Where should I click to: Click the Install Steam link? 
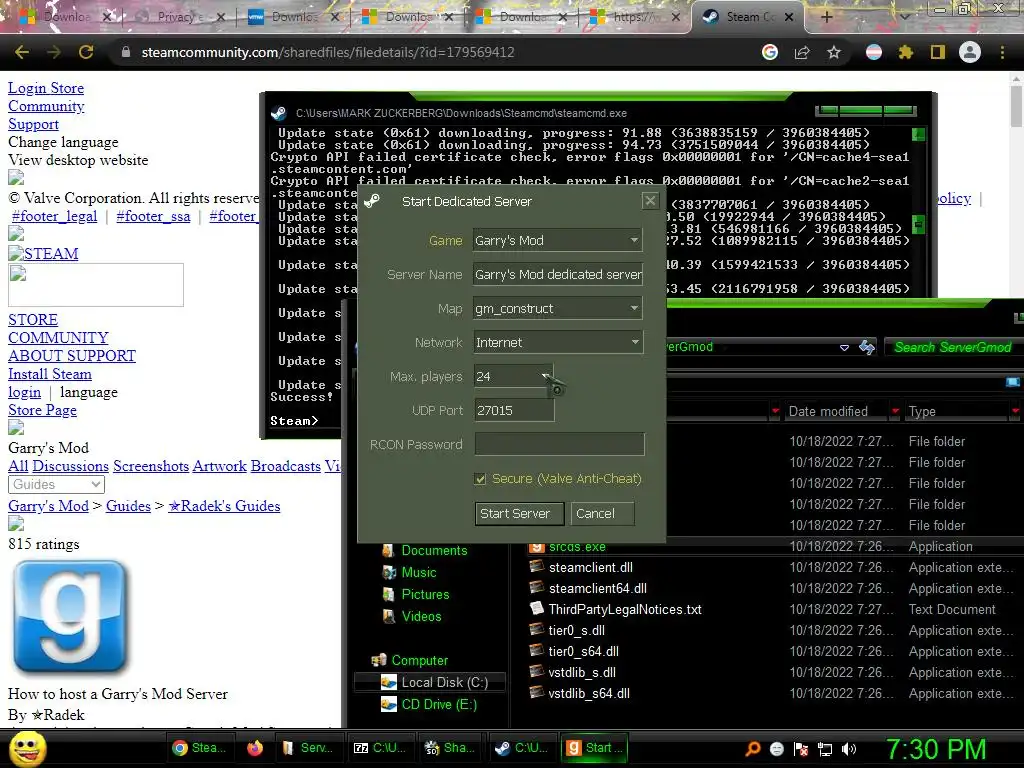[50, 374]
